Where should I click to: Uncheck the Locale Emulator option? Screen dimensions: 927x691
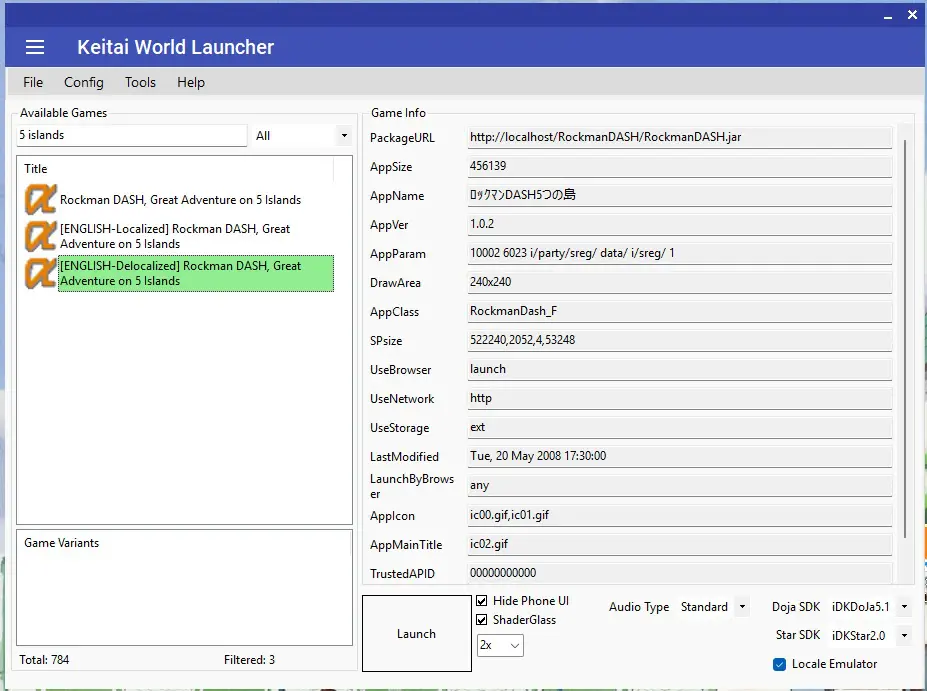tap(779, 664)
